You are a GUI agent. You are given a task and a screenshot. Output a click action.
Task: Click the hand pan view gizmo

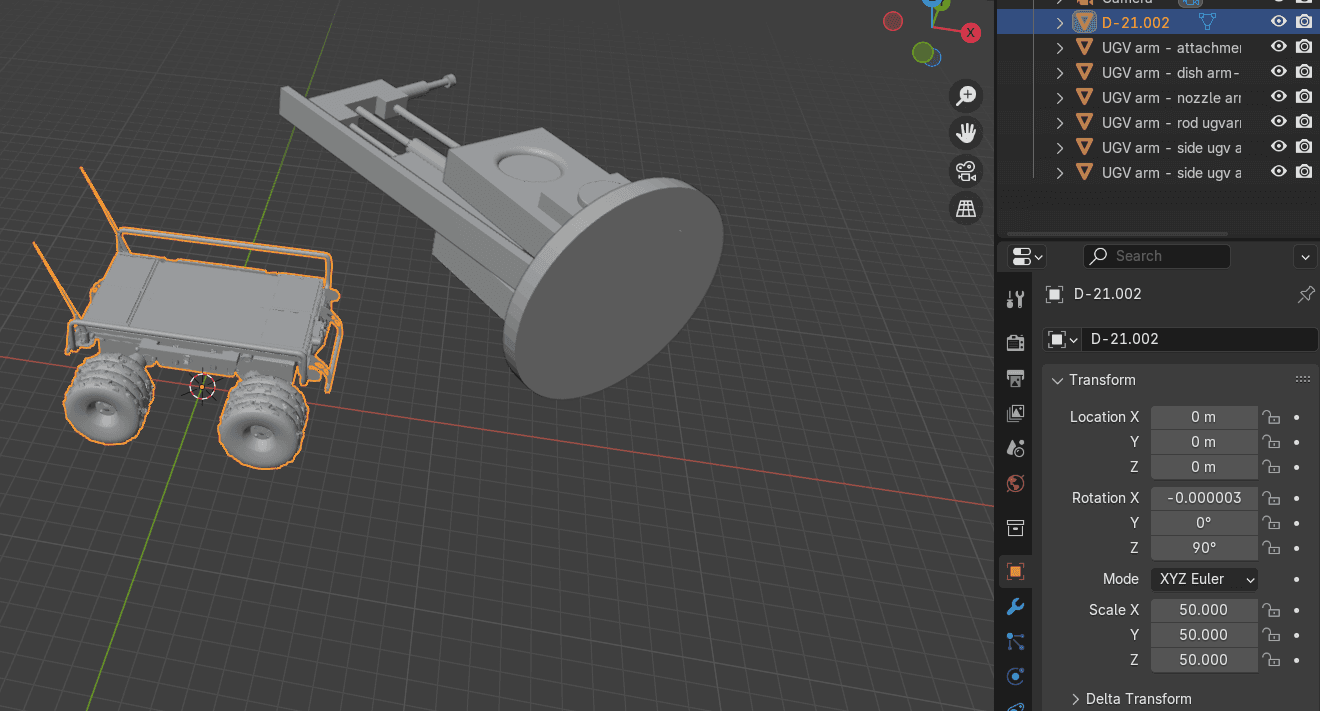tap(966, 133)
